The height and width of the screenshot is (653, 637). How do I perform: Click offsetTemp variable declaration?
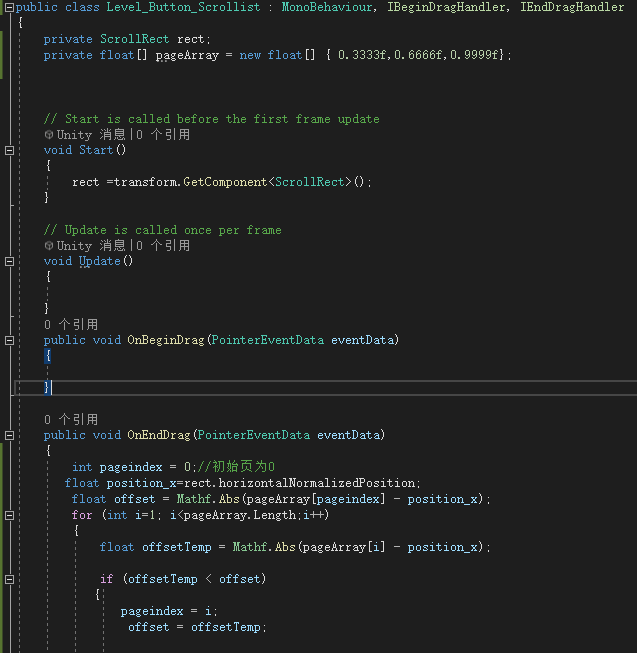coord(177,547)
